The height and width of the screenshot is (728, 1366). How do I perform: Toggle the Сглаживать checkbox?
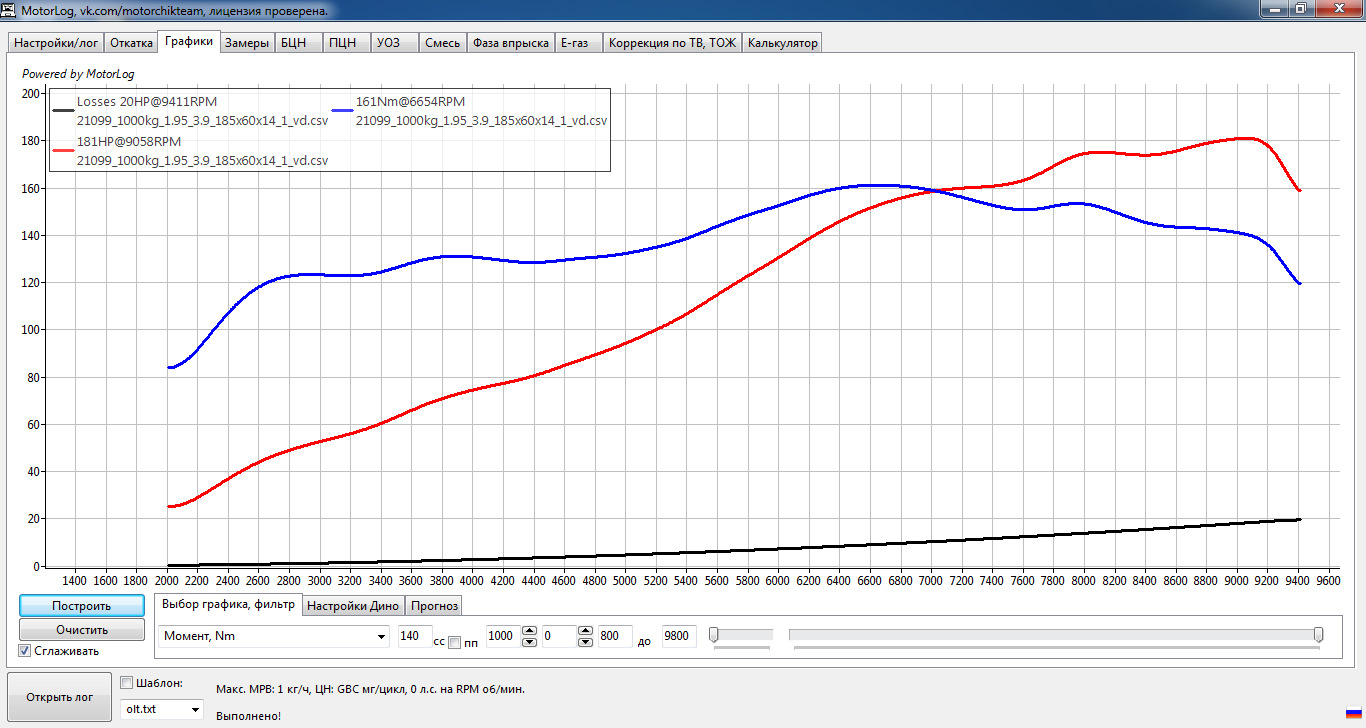pyautogui.click(x=25, y=651)
